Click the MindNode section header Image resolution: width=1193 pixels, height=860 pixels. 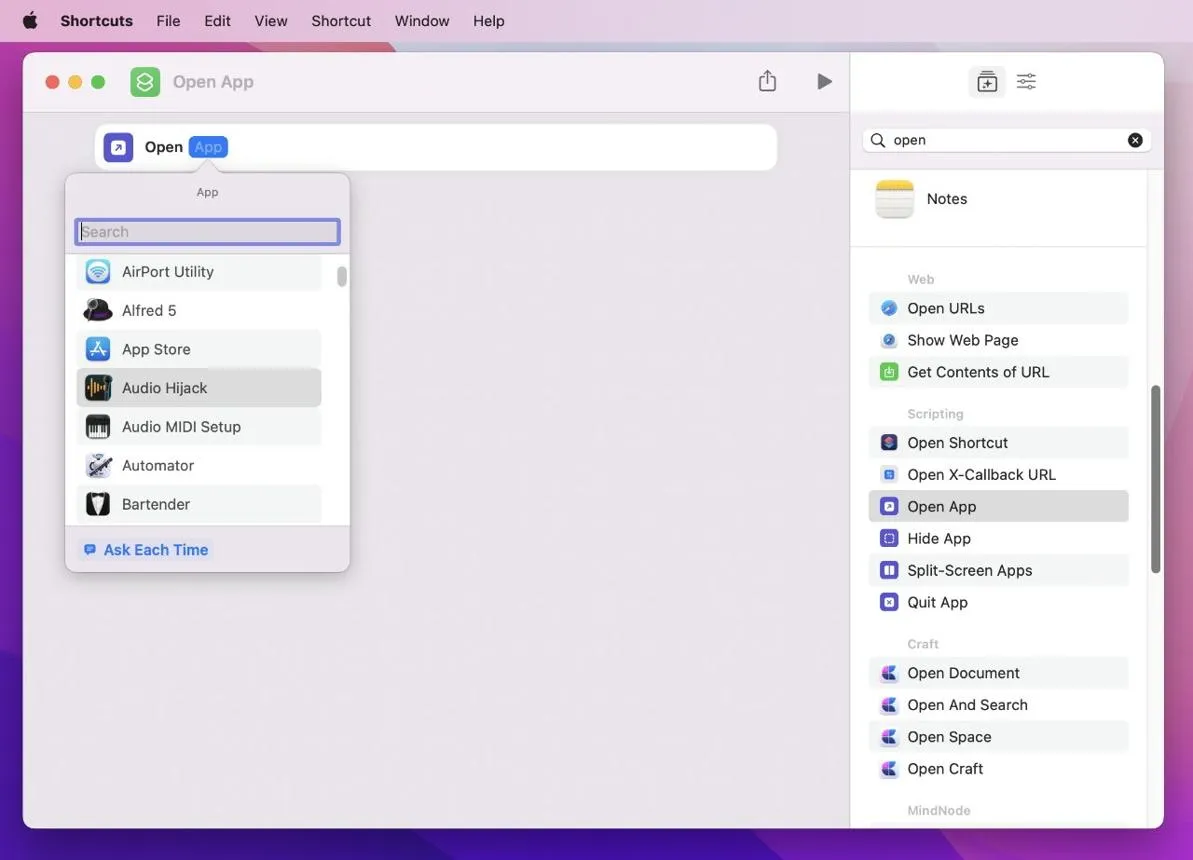click(x=939, y=811)
